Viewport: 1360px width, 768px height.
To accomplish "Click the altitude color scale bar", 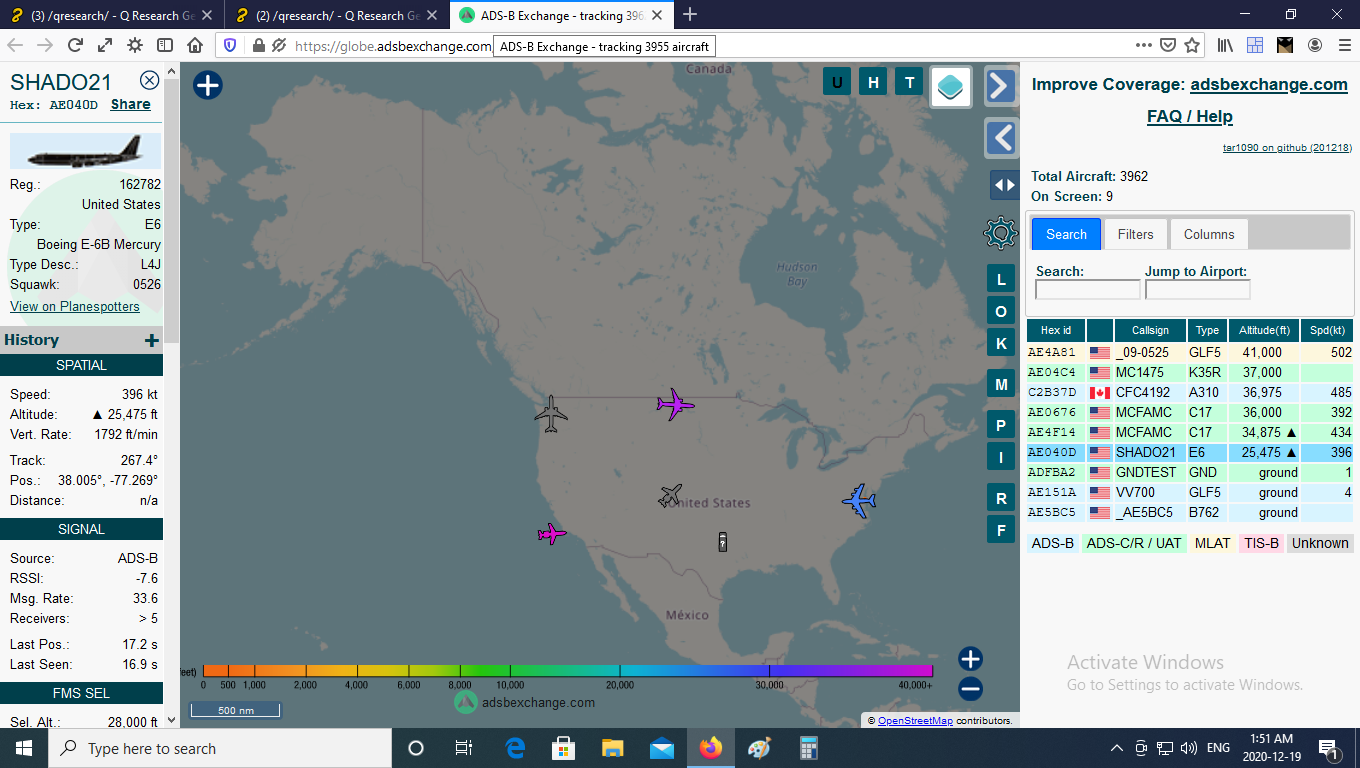I will pos(567,671).
